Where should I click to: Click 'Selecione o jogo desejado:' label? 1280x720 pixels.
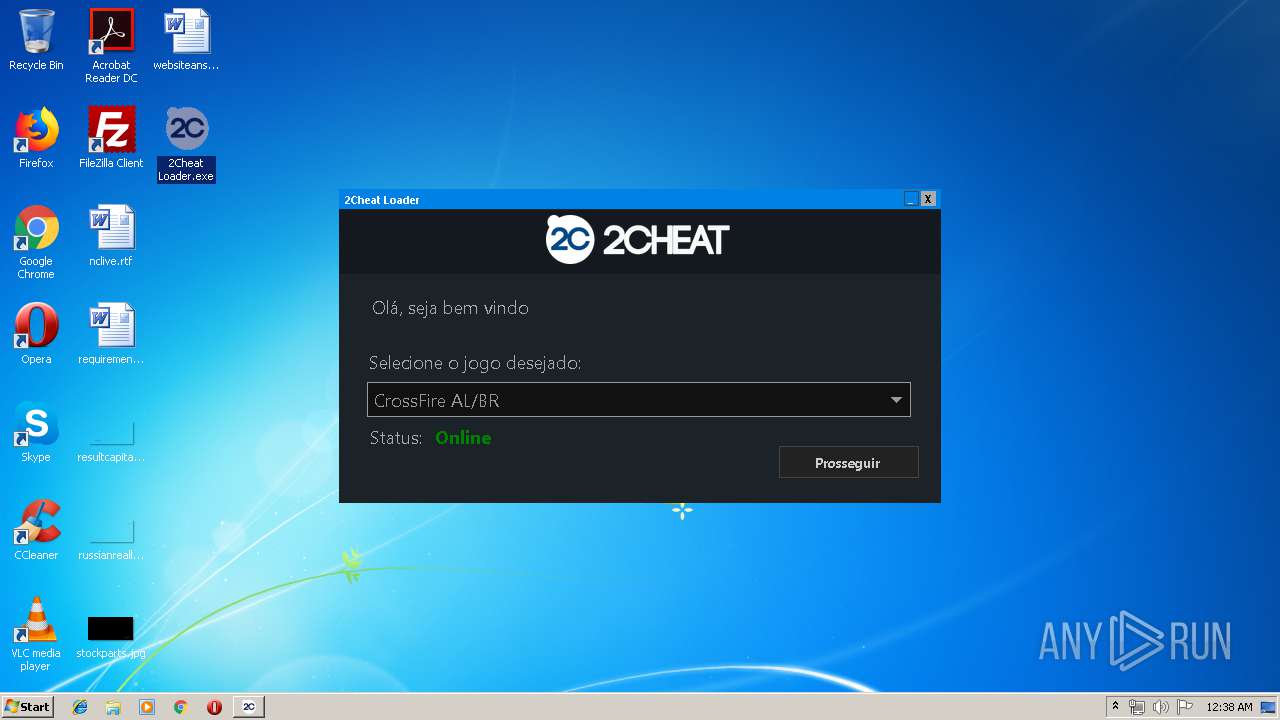[475, 363]
